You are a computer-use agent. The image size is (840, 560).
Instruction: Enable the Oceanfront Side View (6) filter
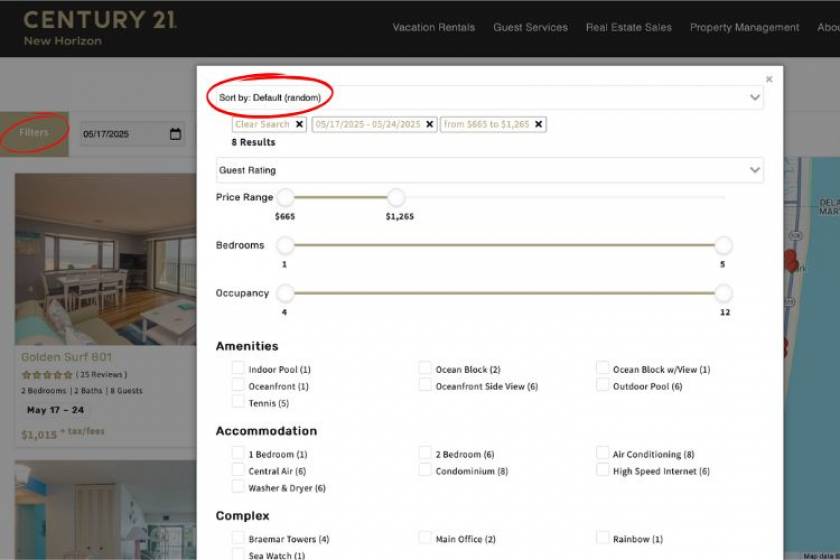(x=425, y=385)
